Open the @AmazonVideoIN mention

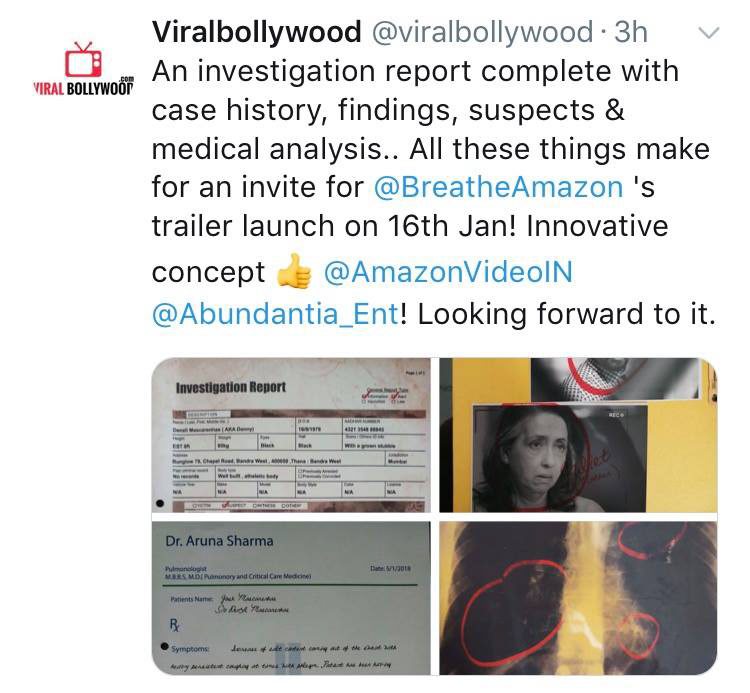448,272
